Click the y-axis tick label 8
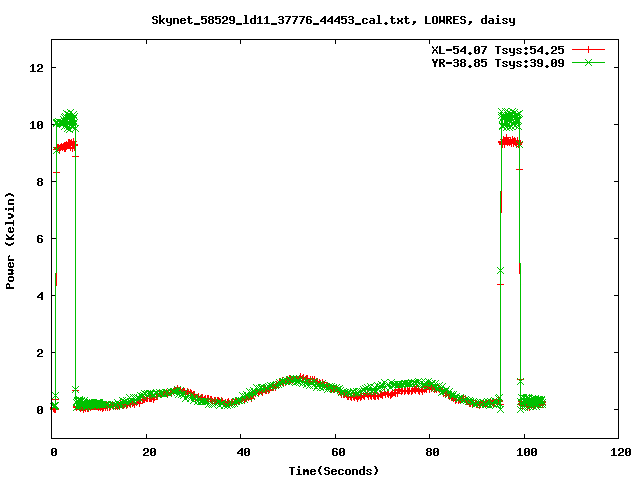Viewport: 640px width, 480px height. pos(40,182)
